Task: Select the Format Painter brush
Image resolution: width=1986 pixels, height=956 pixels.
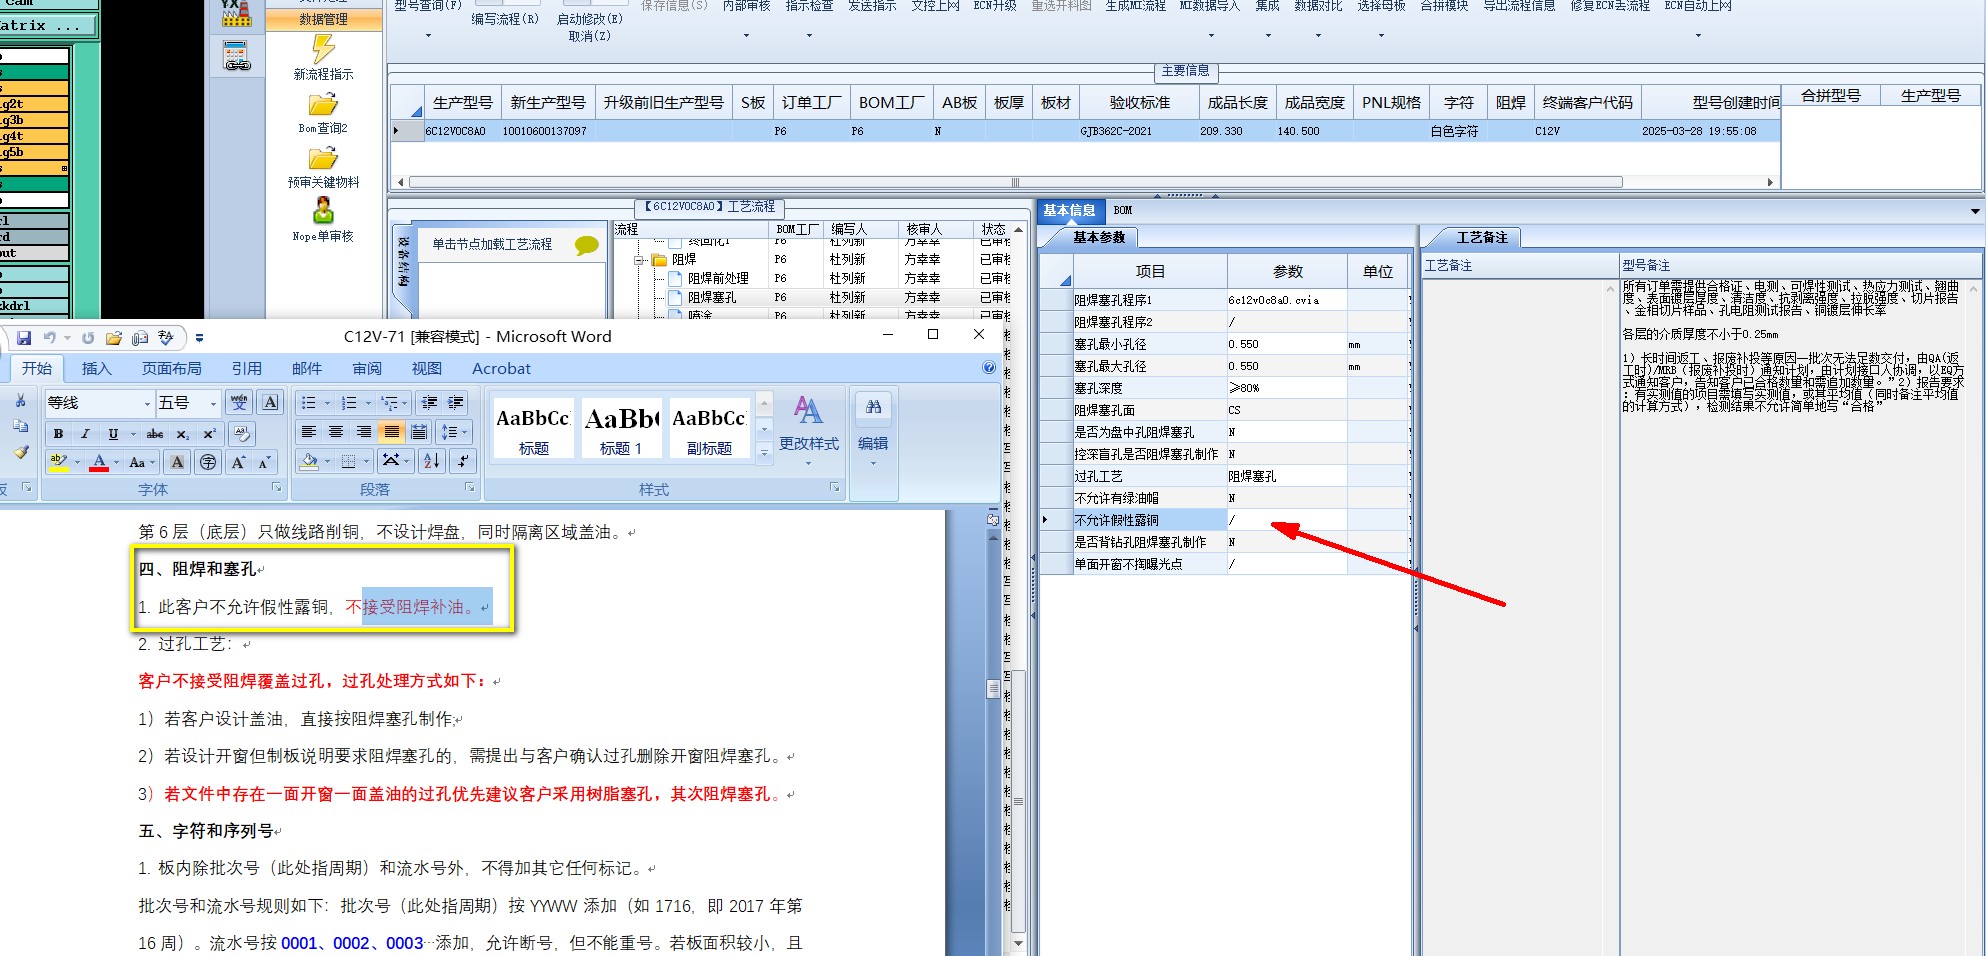Action: (x=20, y=452)
